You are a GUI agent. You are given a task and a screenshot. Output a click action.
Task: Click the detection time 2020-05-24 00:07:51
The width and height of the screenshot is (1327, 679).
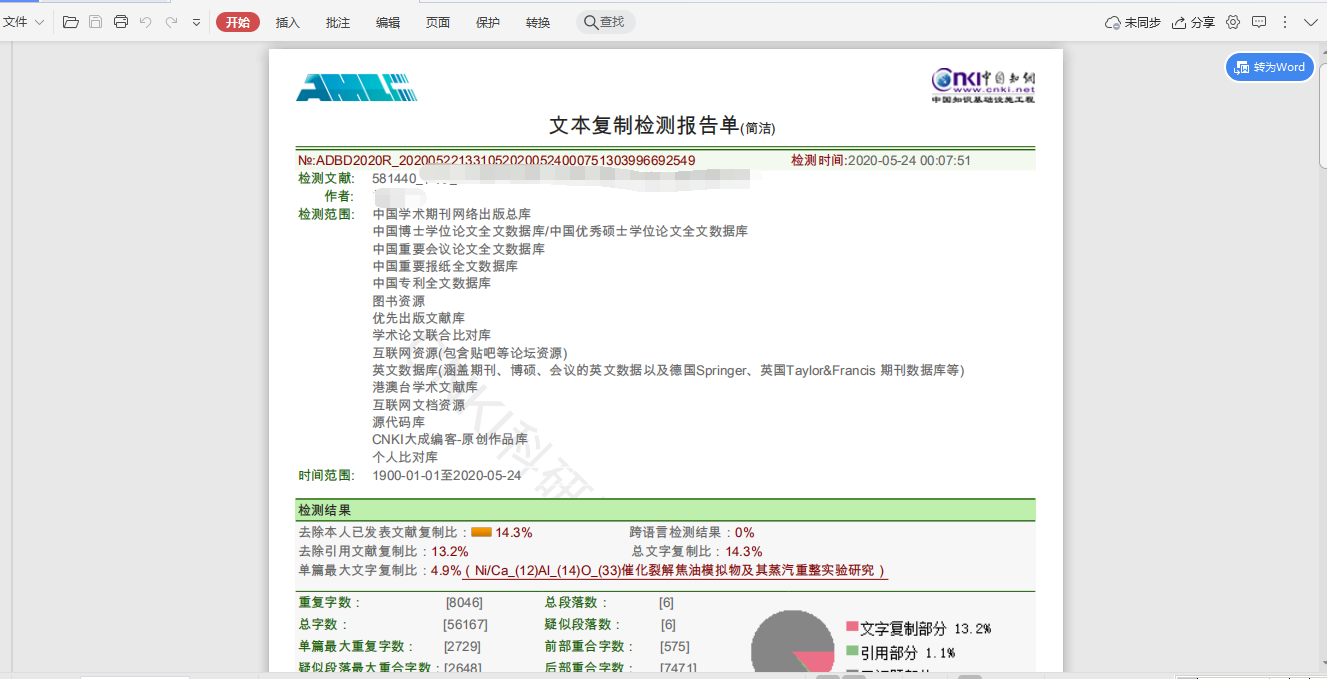[909, 160]
